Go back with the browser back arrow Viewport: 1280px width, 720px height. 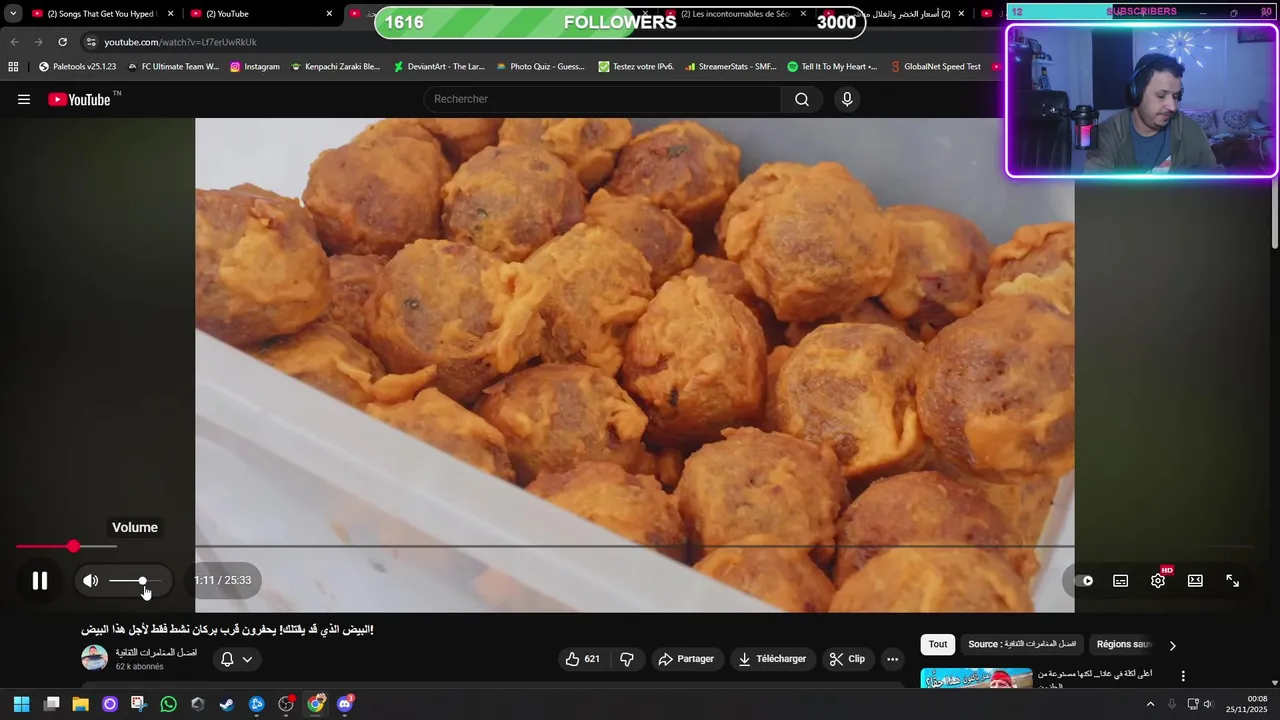coord(14,42)
